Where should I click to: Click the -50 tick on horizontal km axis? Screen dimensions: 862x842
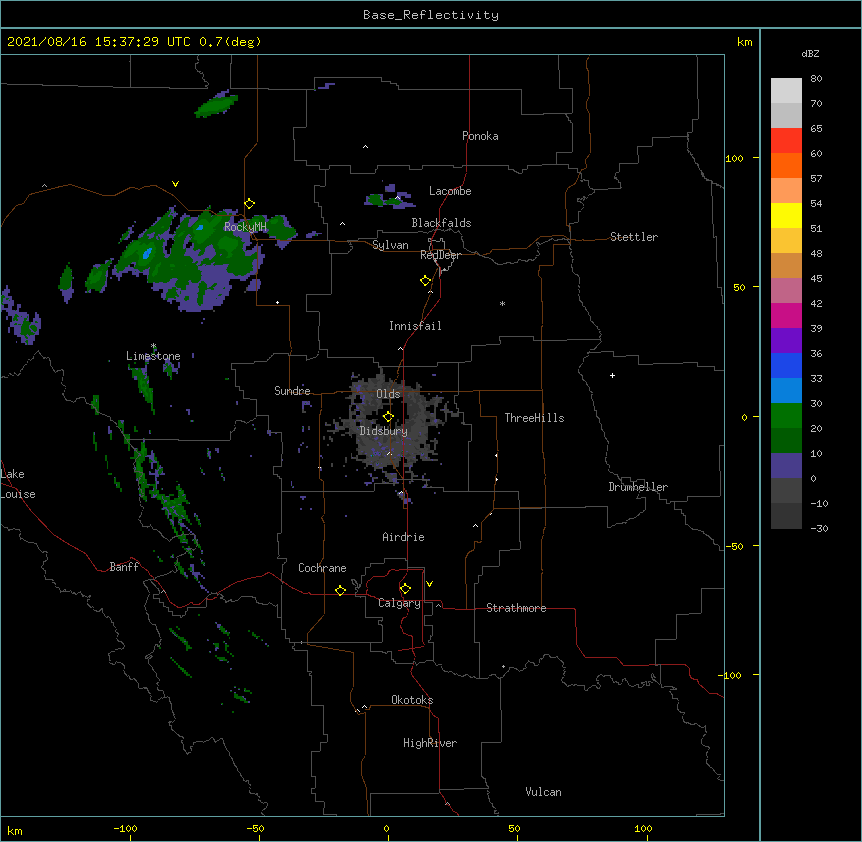tap(255, 828)
